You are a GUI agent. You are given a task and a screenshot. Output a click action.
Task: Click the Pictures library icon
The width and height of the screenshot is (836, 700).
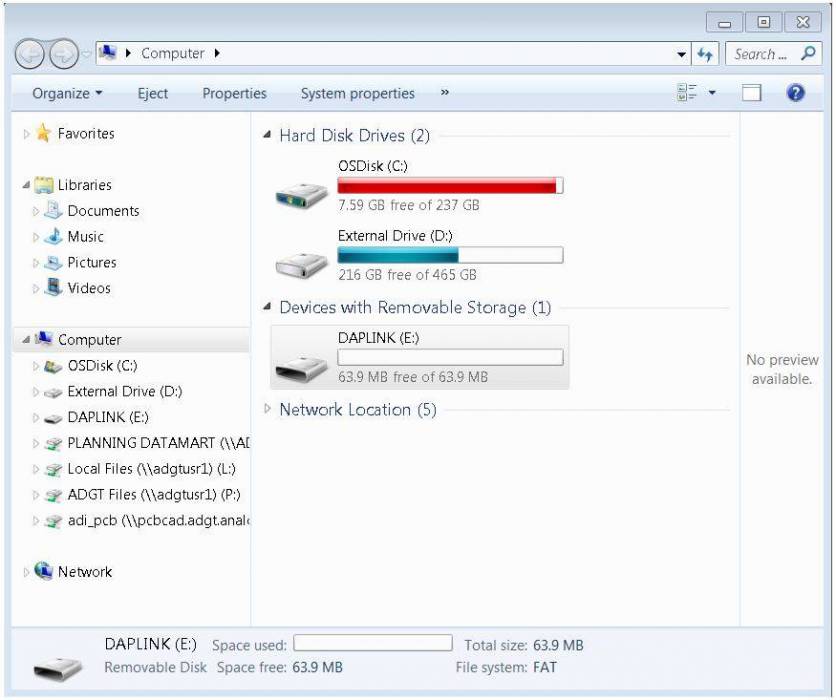(x=53, y=262)
